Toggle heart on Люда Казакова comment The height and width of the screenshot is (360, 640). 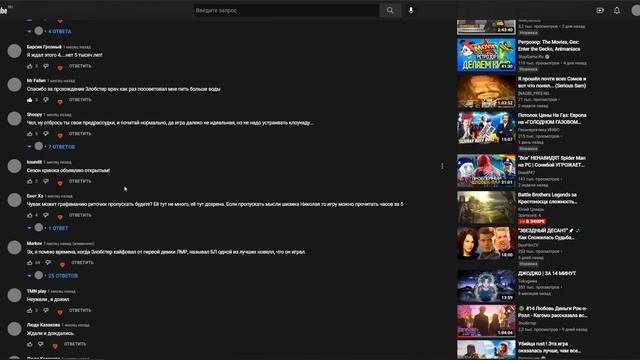[x=55, y=346]
